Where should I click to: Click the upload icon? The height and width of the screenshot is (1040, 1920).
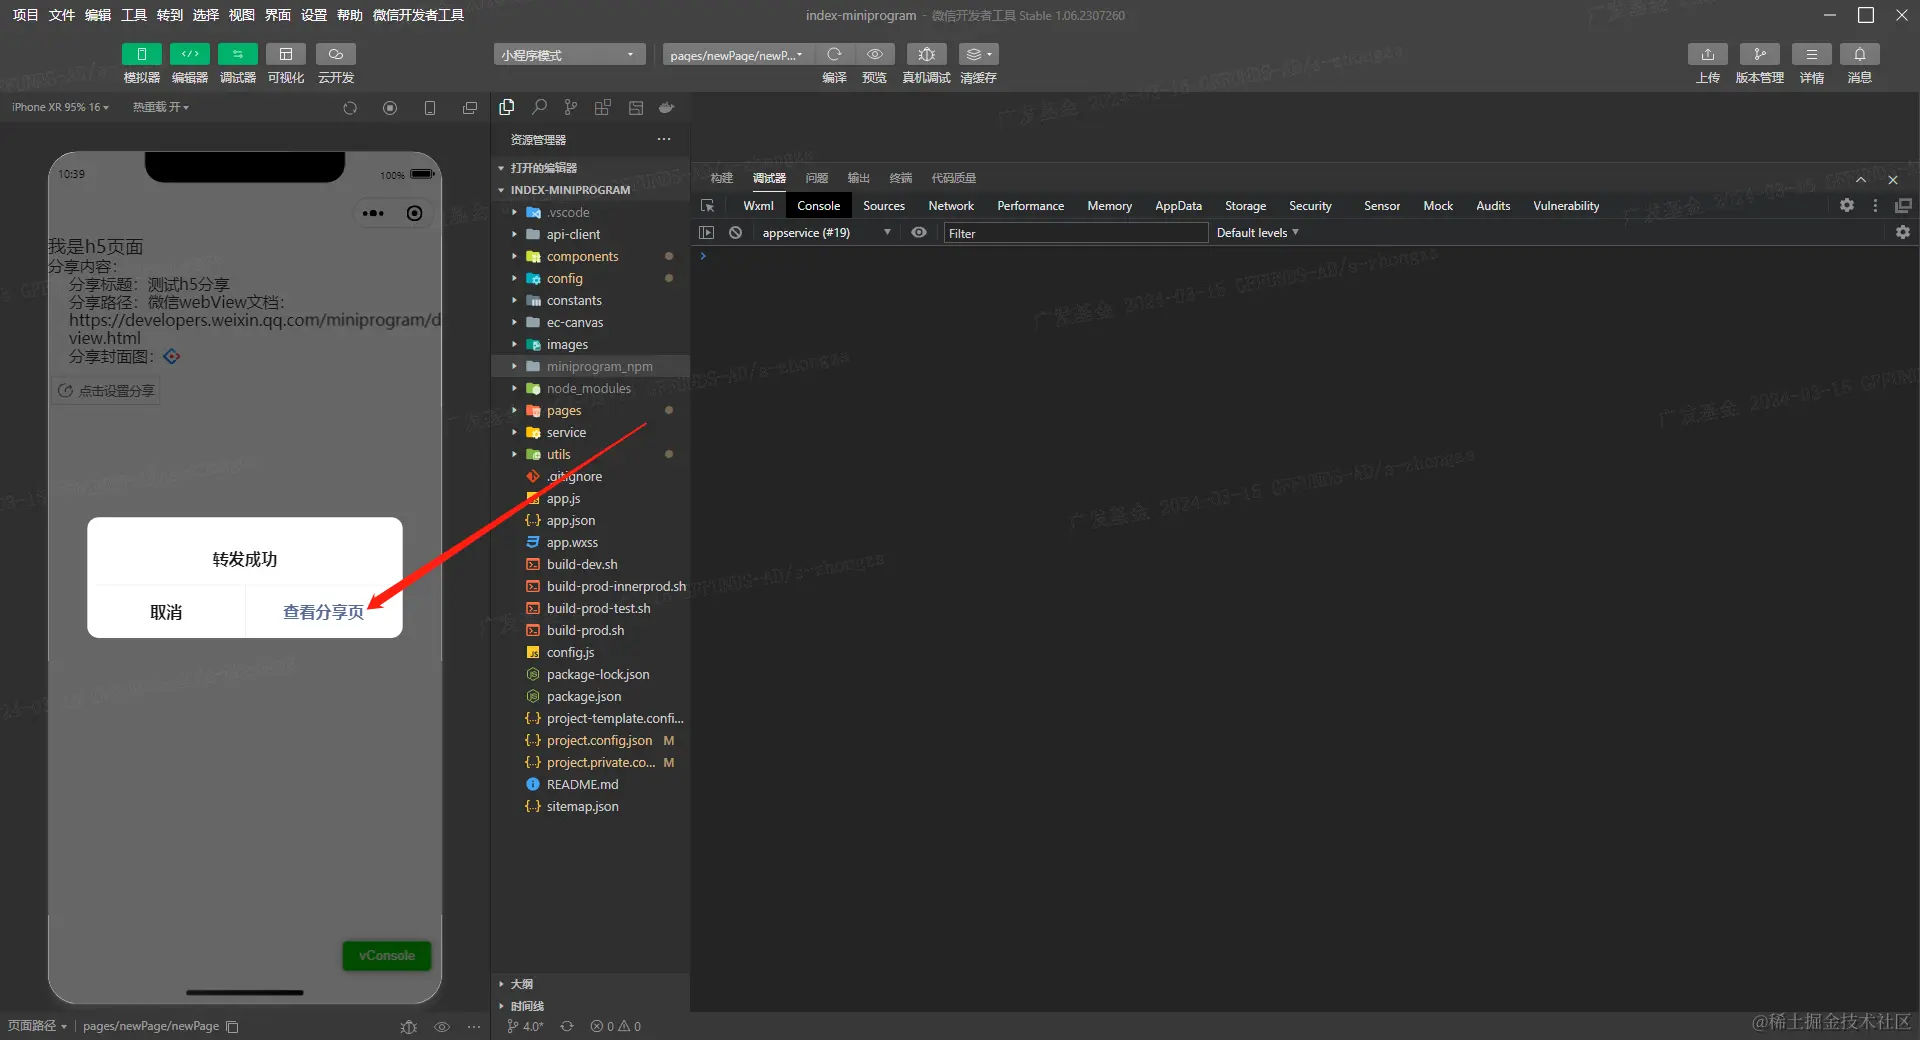[x=1708, y=54]
